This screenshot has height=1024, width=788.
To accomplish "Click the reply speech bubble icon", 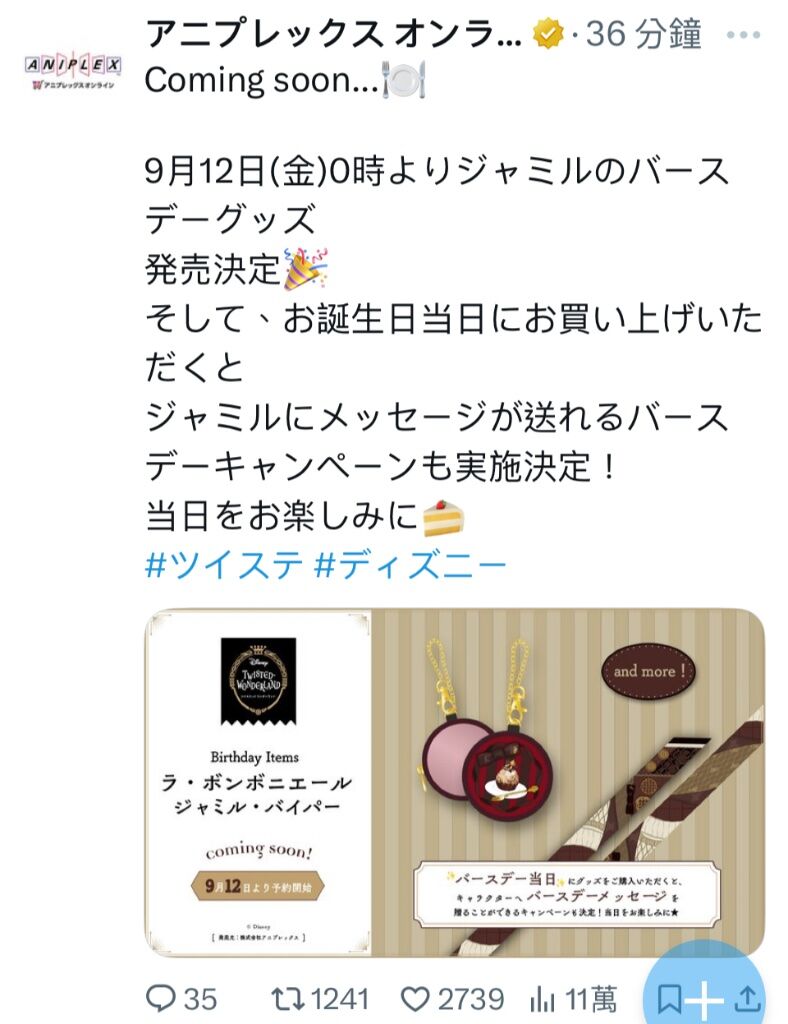I will (x=160, y=999).
